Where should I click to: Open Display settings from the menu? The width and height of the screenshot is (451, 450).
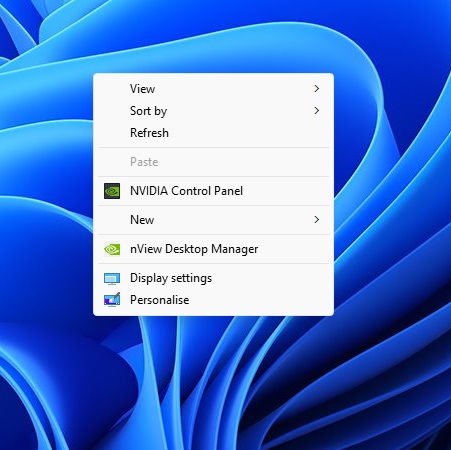click(213, 278)
